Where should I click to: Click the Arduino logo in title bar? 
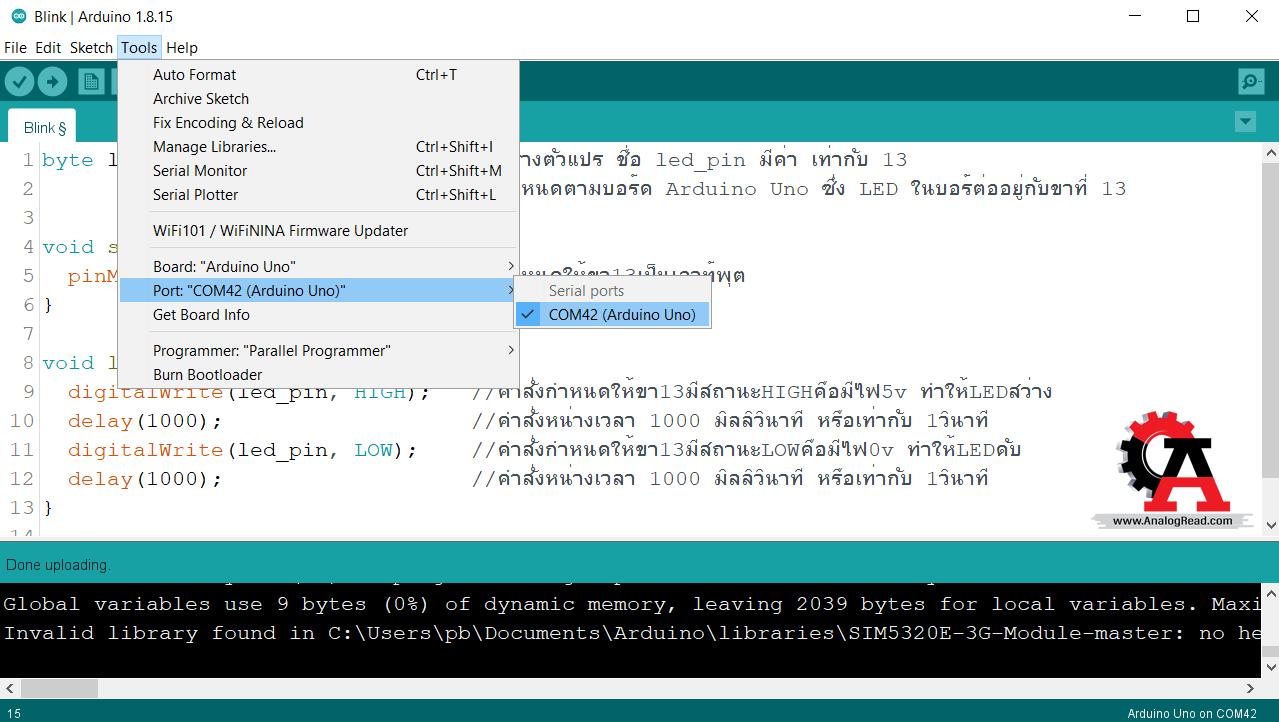[x=19, y=17]
